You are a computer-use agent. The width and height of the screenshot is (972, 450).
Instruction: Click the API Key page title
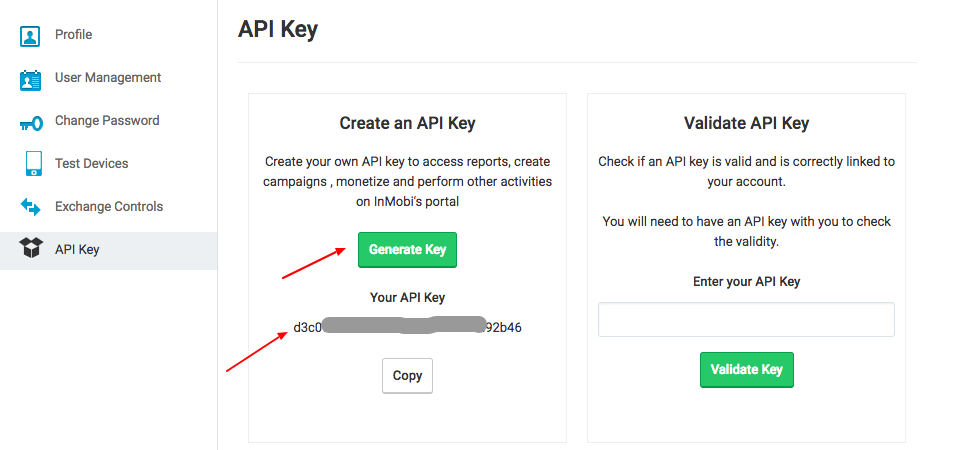tap(278, 29)
